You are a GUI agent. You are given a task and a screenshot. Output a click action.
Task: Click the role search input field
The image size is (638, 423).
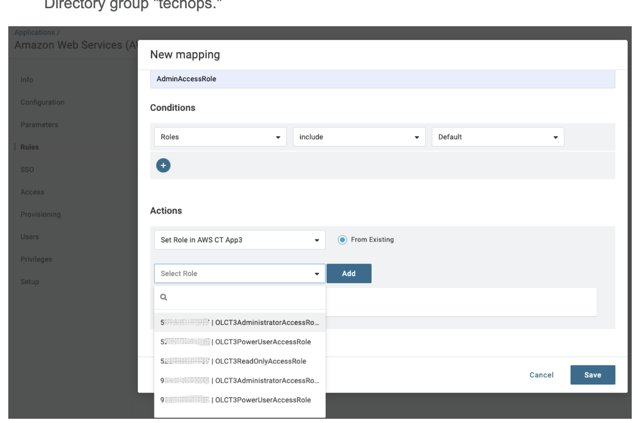tap(240, 297)
